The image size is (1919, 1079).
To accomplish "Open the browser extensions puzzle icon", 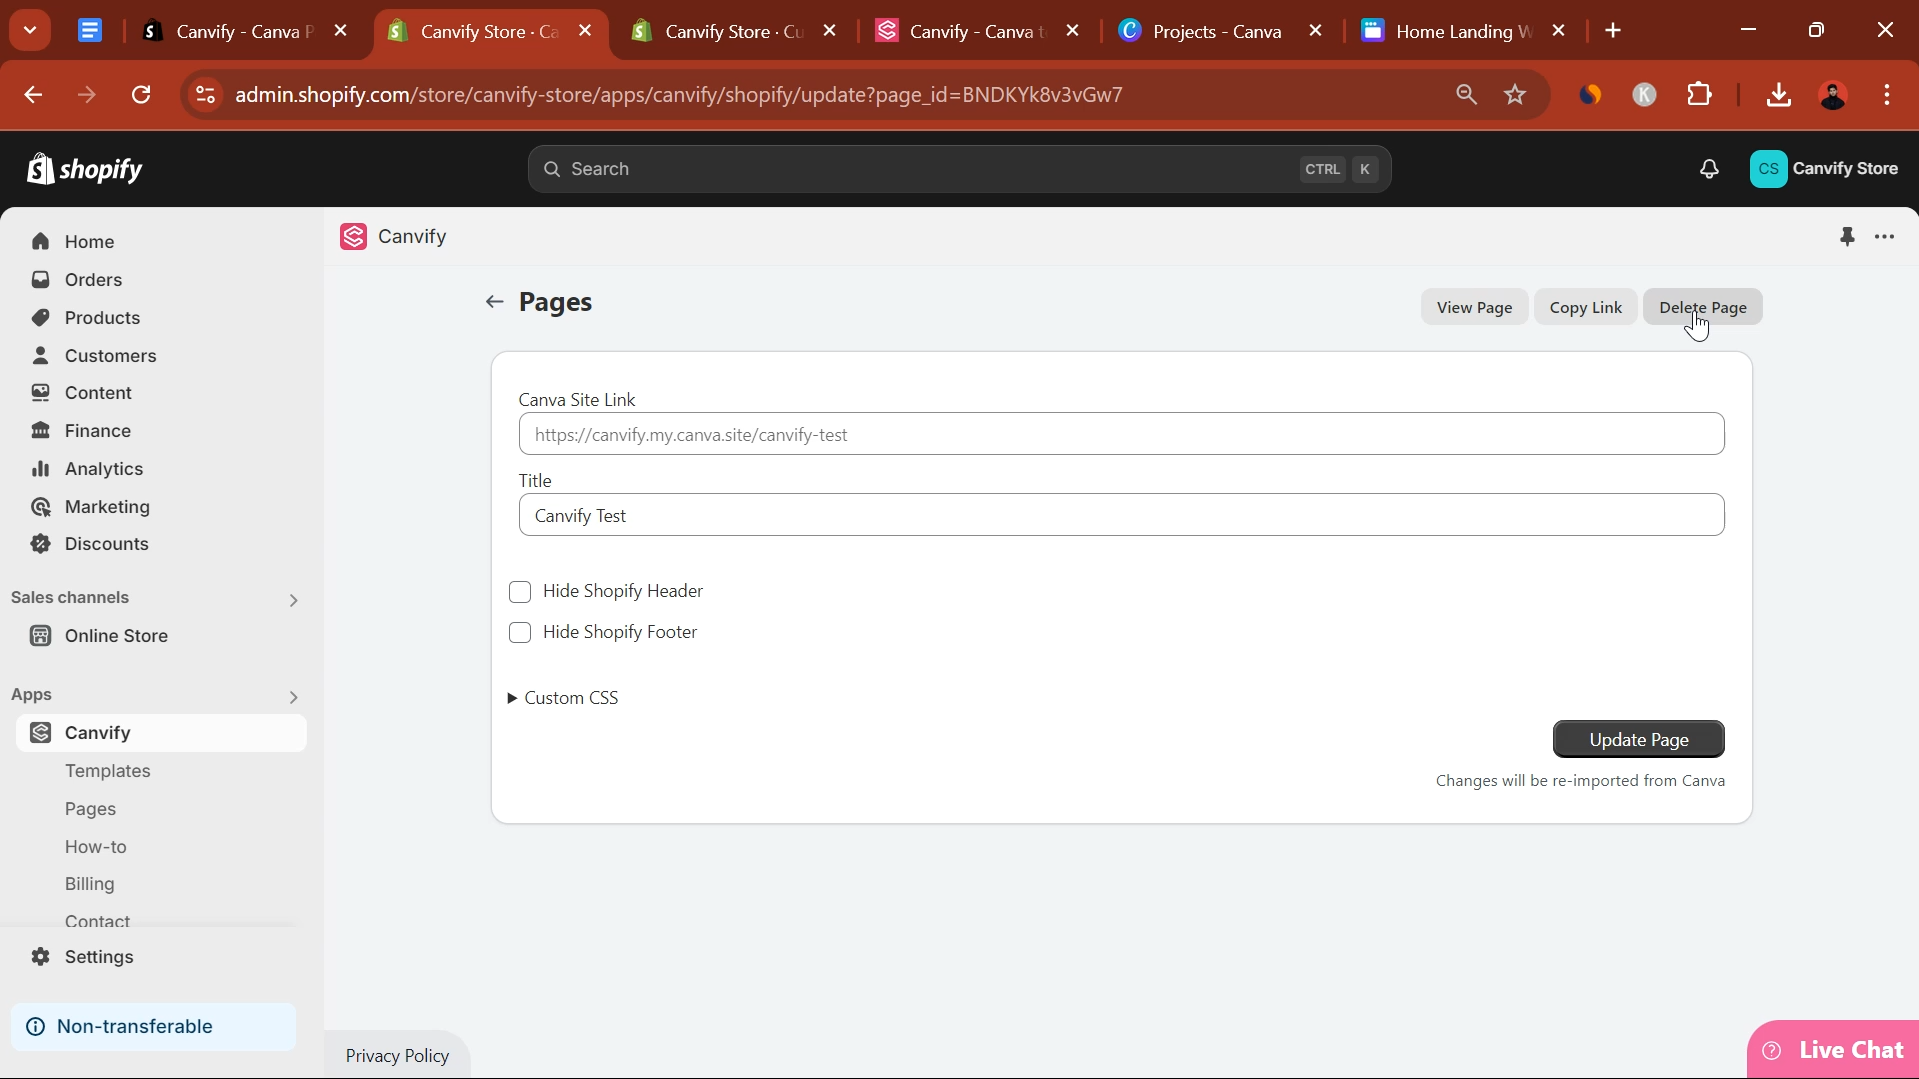I will point(1699,95).
